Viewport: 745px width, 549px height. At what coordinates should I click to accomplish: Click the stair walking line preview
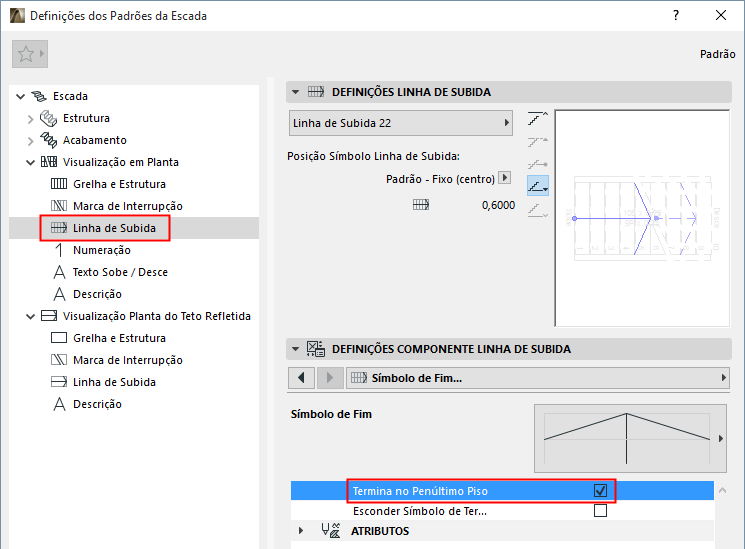(x=642, y=218)
